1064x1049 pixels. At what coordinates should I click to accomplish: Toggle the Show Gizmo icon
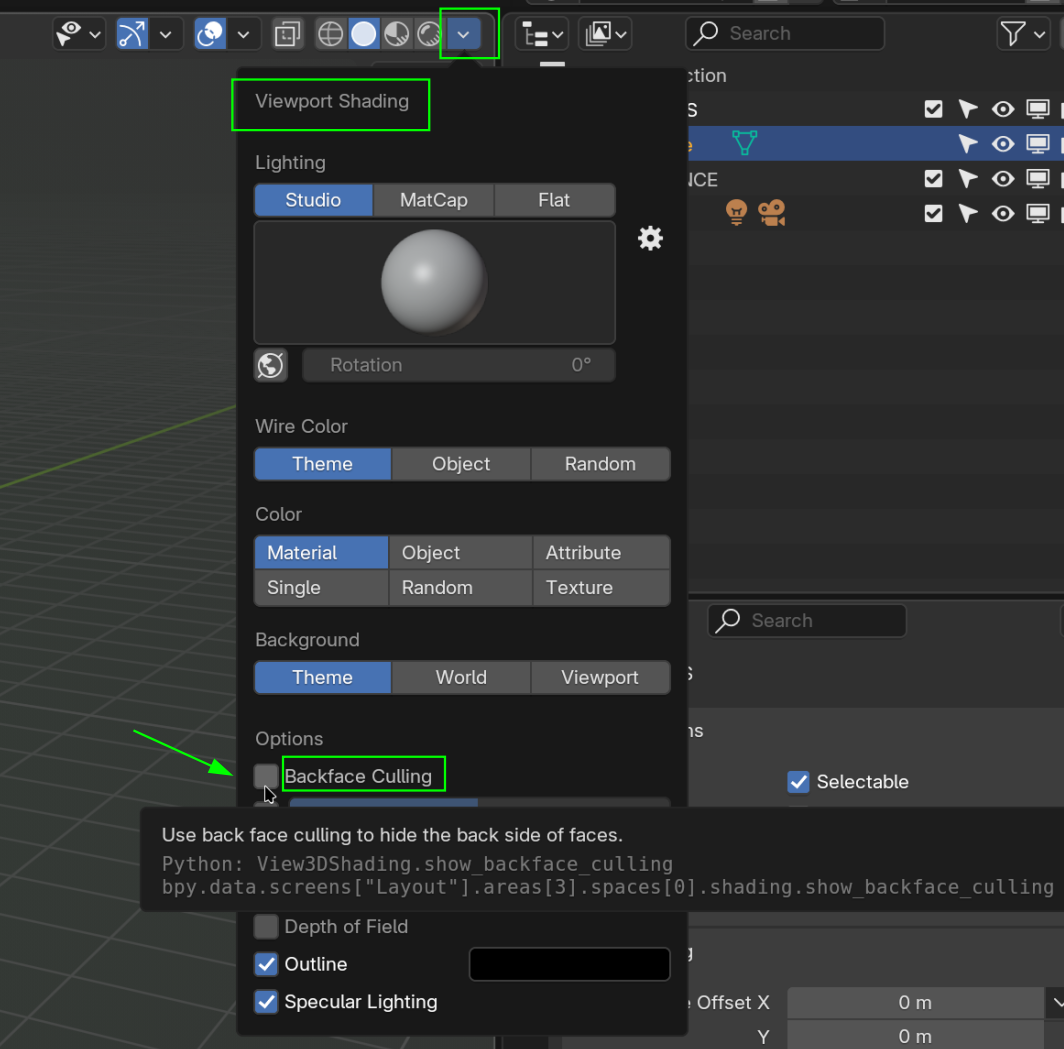(x=132, y=34)
